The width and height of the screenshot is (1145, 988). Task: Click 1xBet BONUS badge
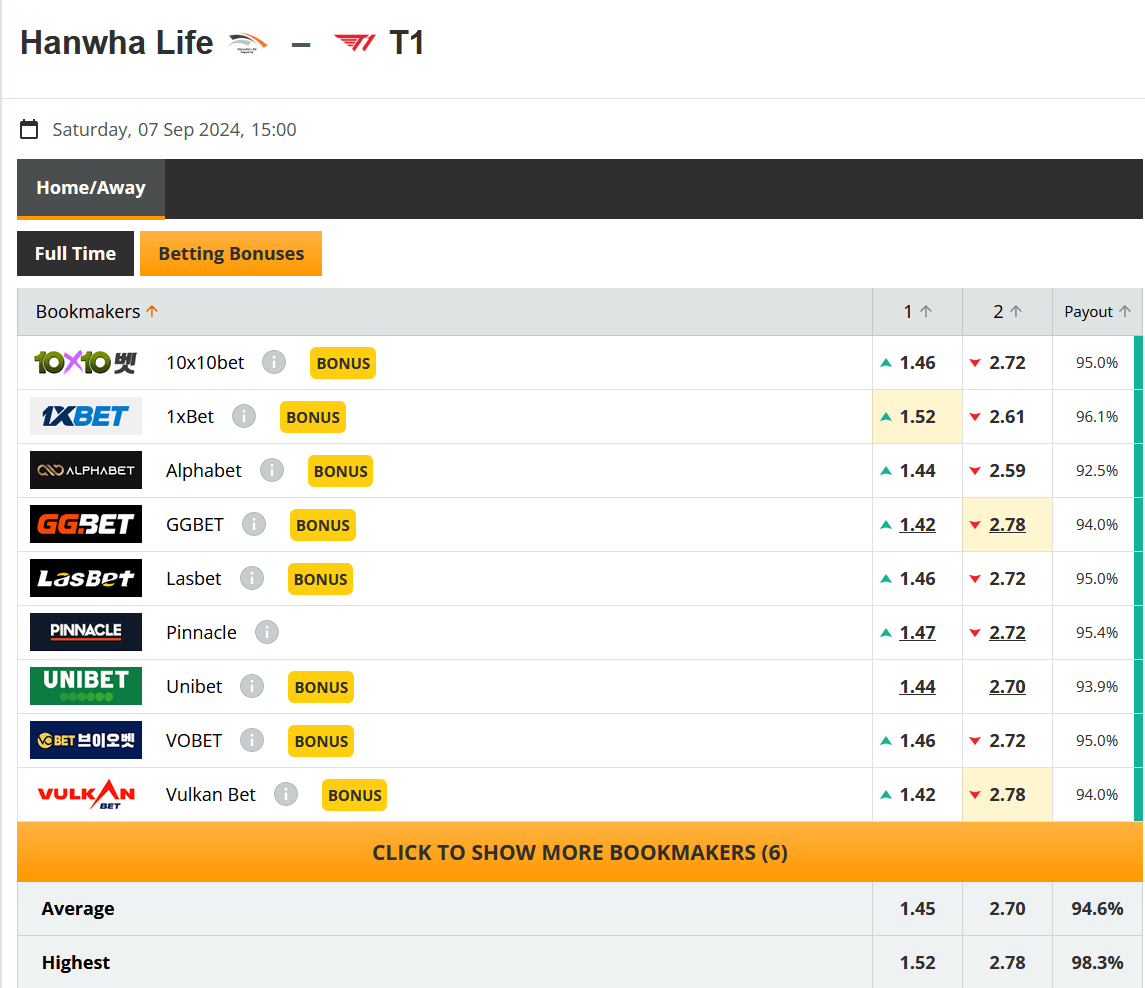point(313,417)
